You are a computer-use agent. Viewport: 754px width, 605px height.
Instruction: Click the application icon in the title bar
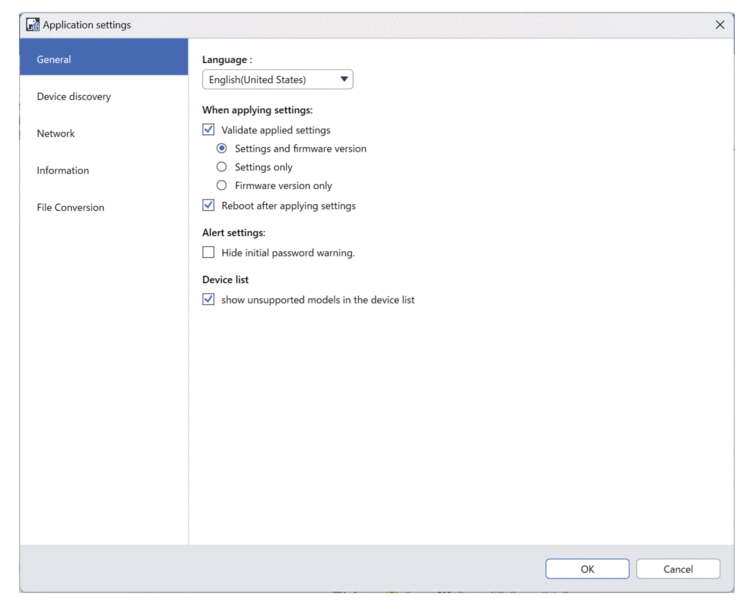click(x=32, y=24)
